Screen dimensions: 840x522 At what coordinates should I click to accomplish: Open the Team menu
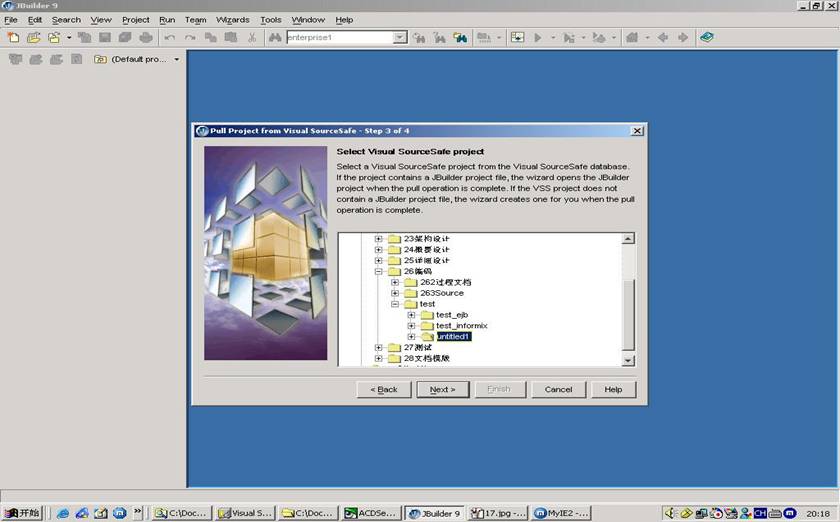click(196, 20)
